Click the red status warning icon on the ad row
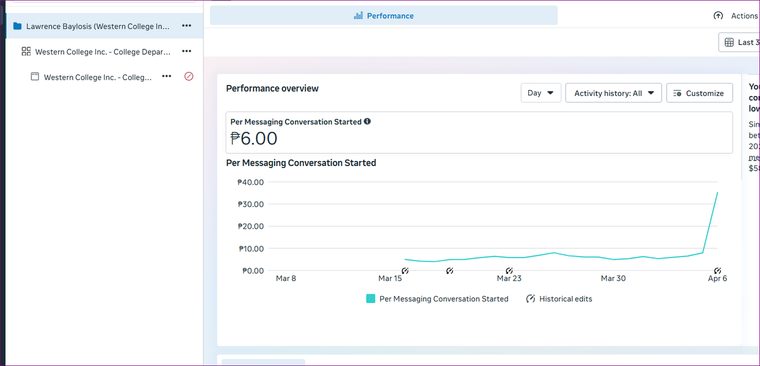 tap(189, 76)
